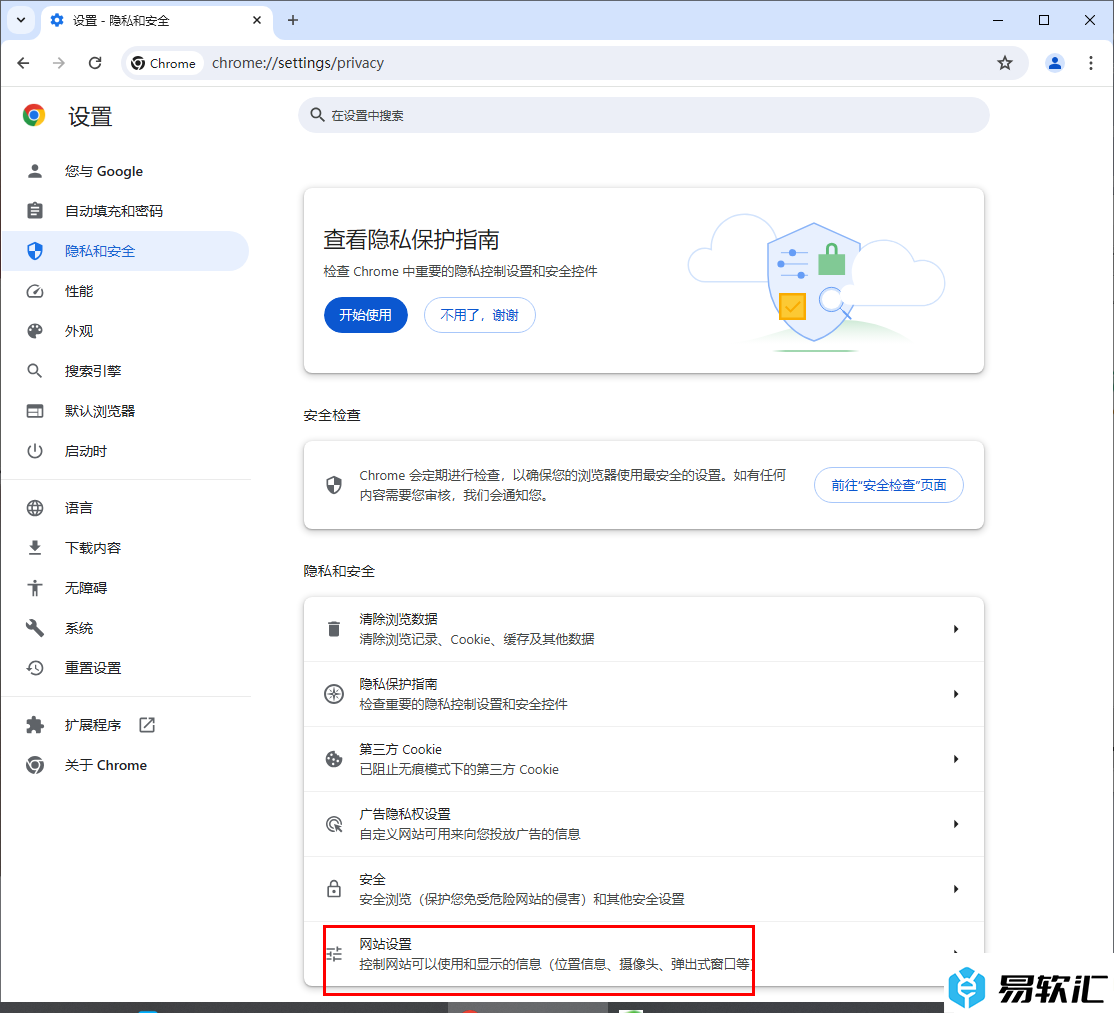Bookmark this page with the star icon
Image resolution: width=1114 pixels, height=1013 pixels.
(x=1005, y=63)
